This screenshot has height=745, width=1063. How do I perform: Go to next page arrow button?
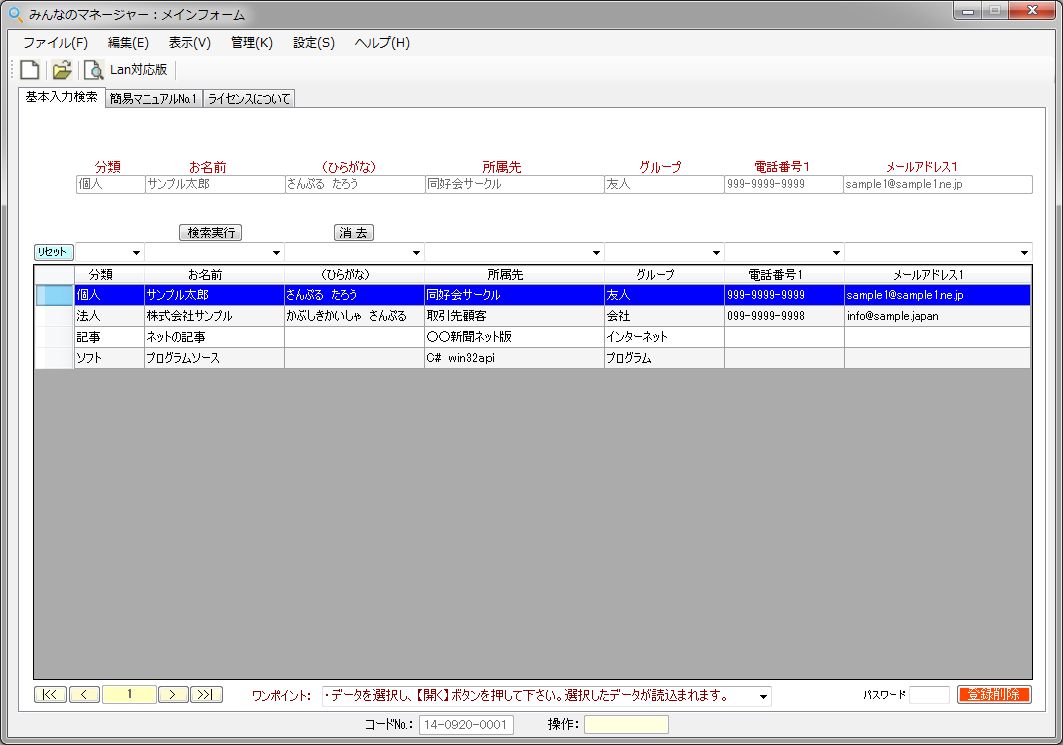click(173, 695)
